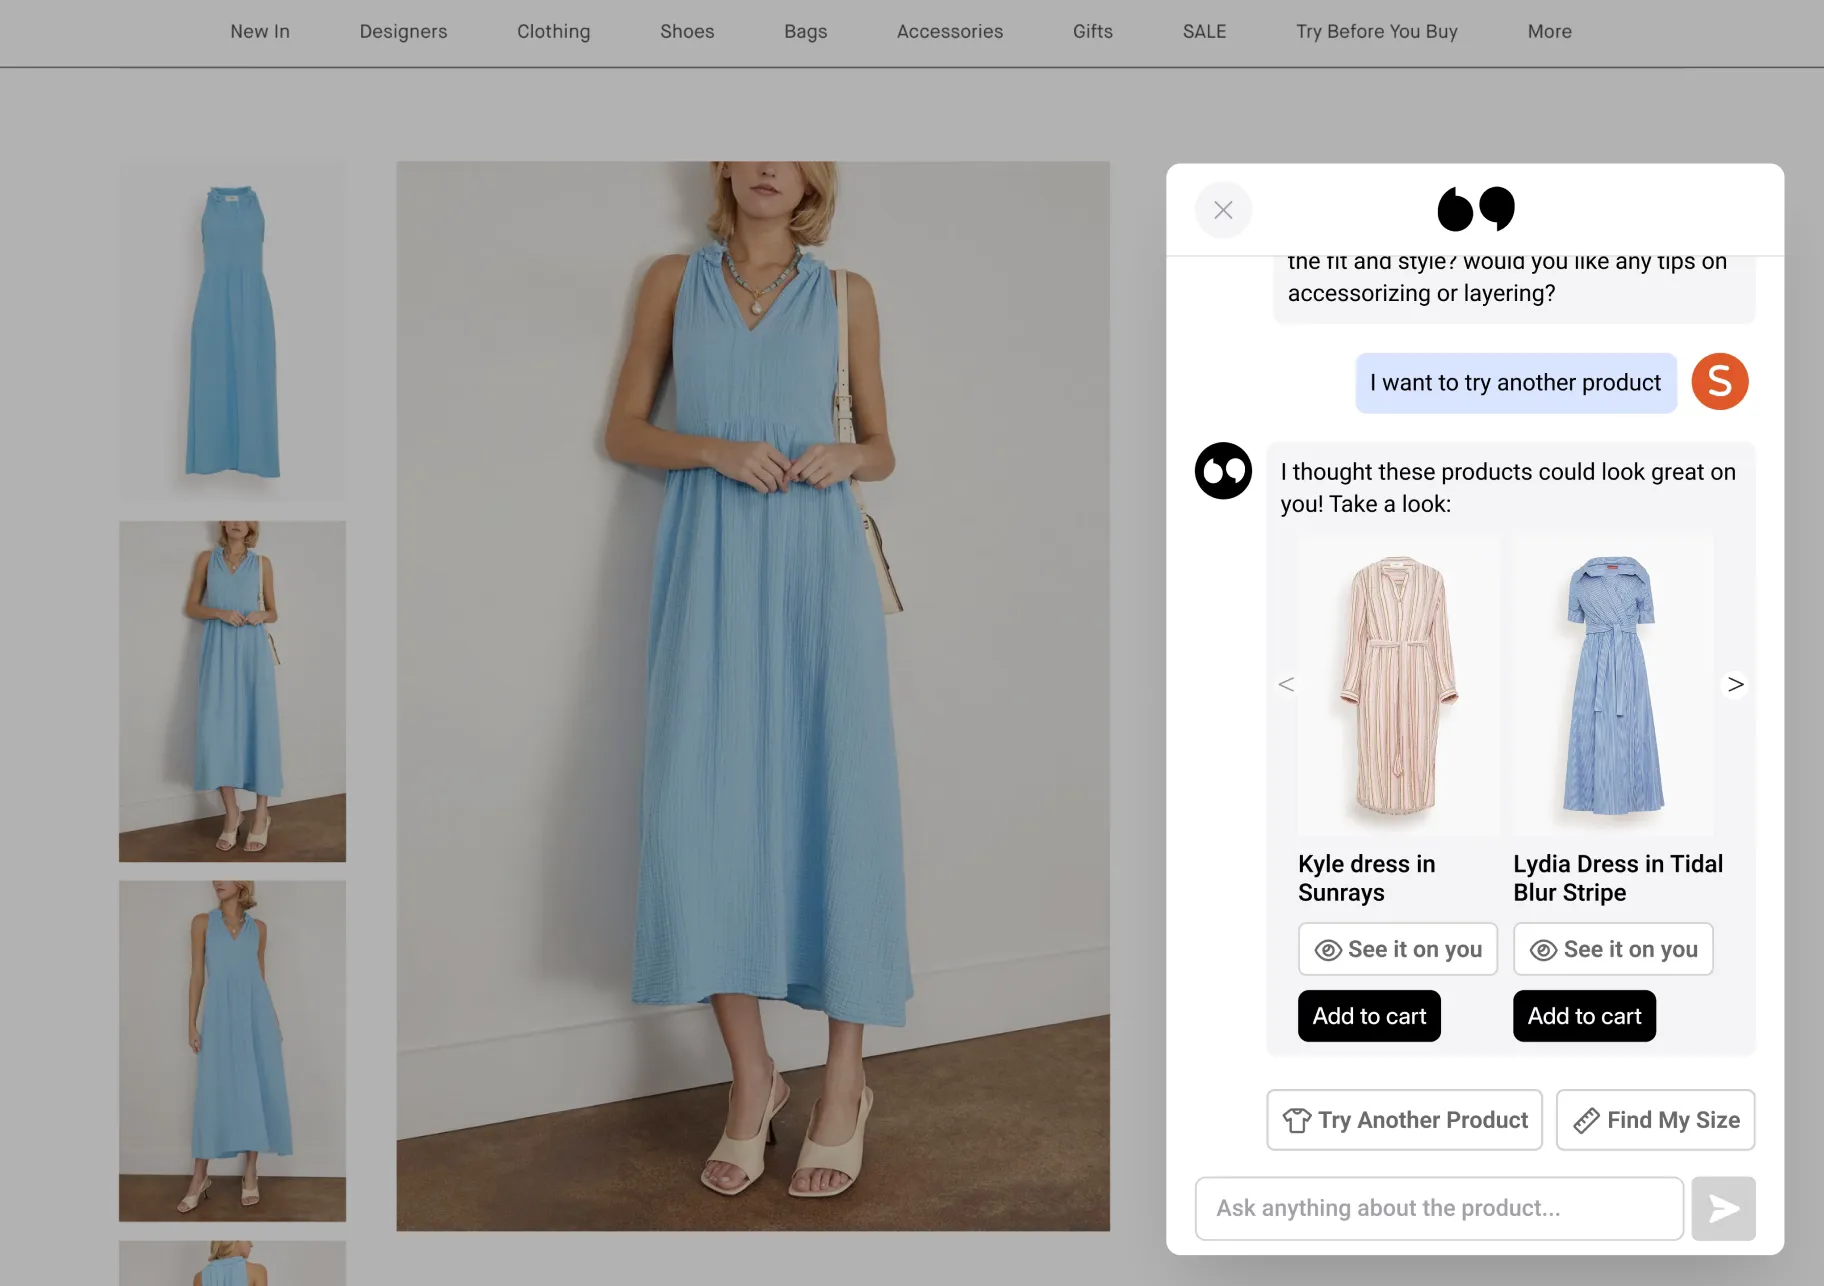The width and height of the screenshot is (1824, 1286).
Task: Open the Bags menu
Action: coord(805,31)
